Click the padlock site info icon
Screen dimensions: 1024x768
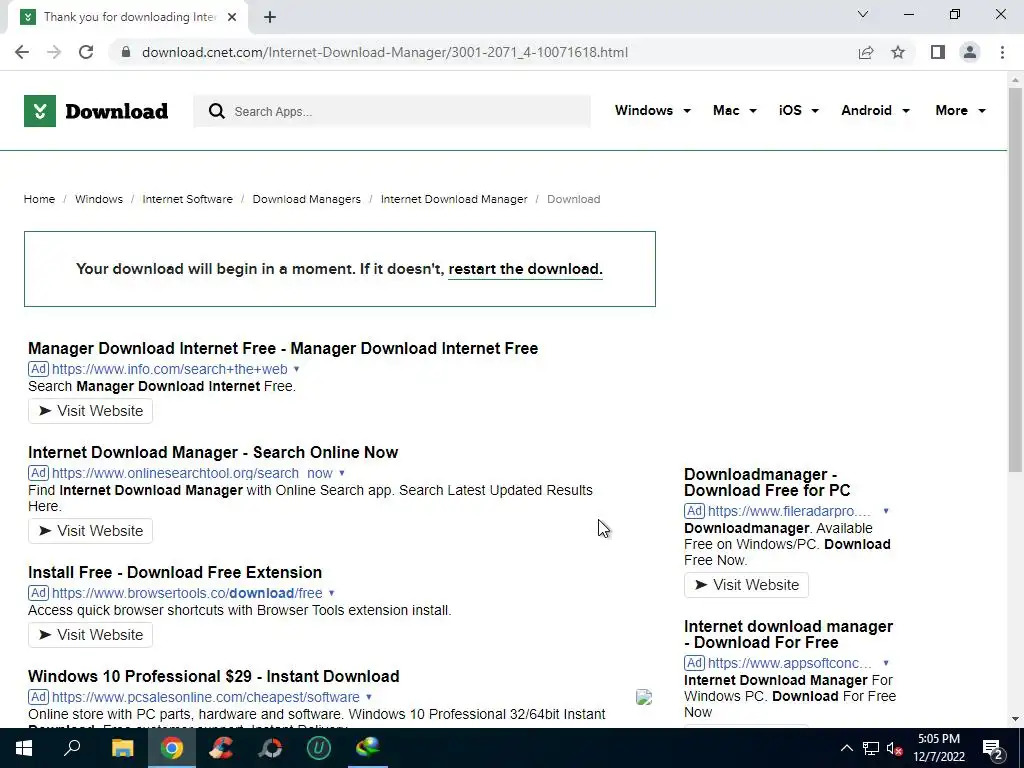(126, 52)
